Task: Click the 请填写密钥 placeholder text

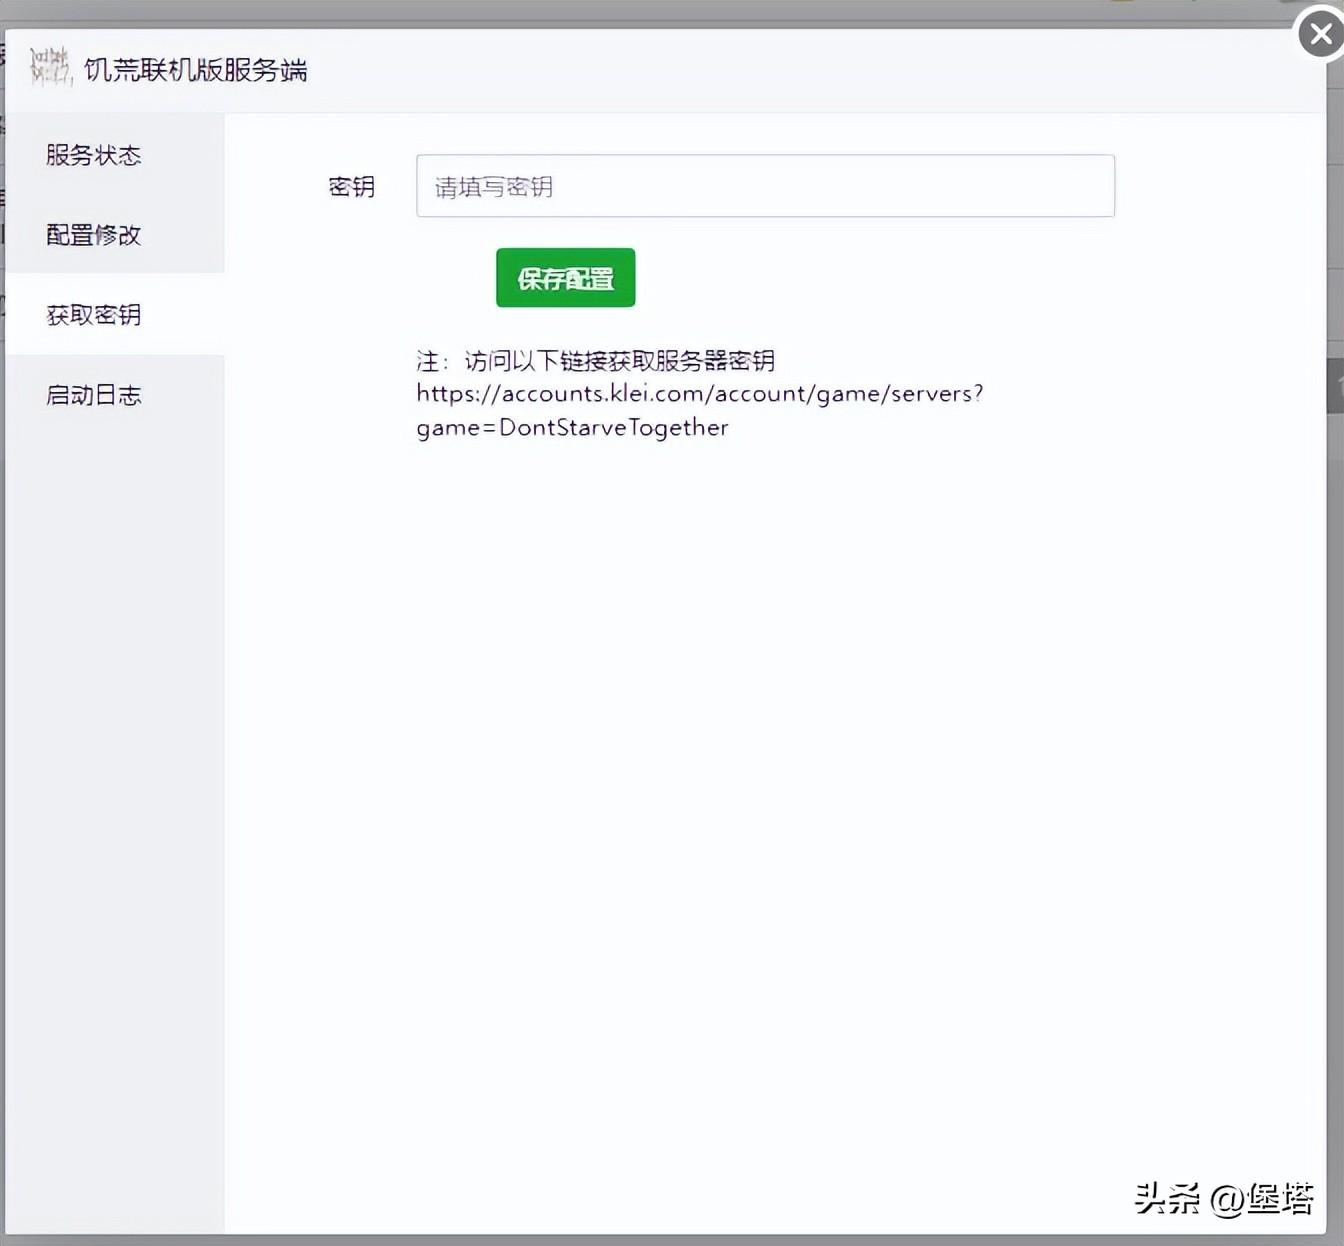Action: click(x=494, y=187)
